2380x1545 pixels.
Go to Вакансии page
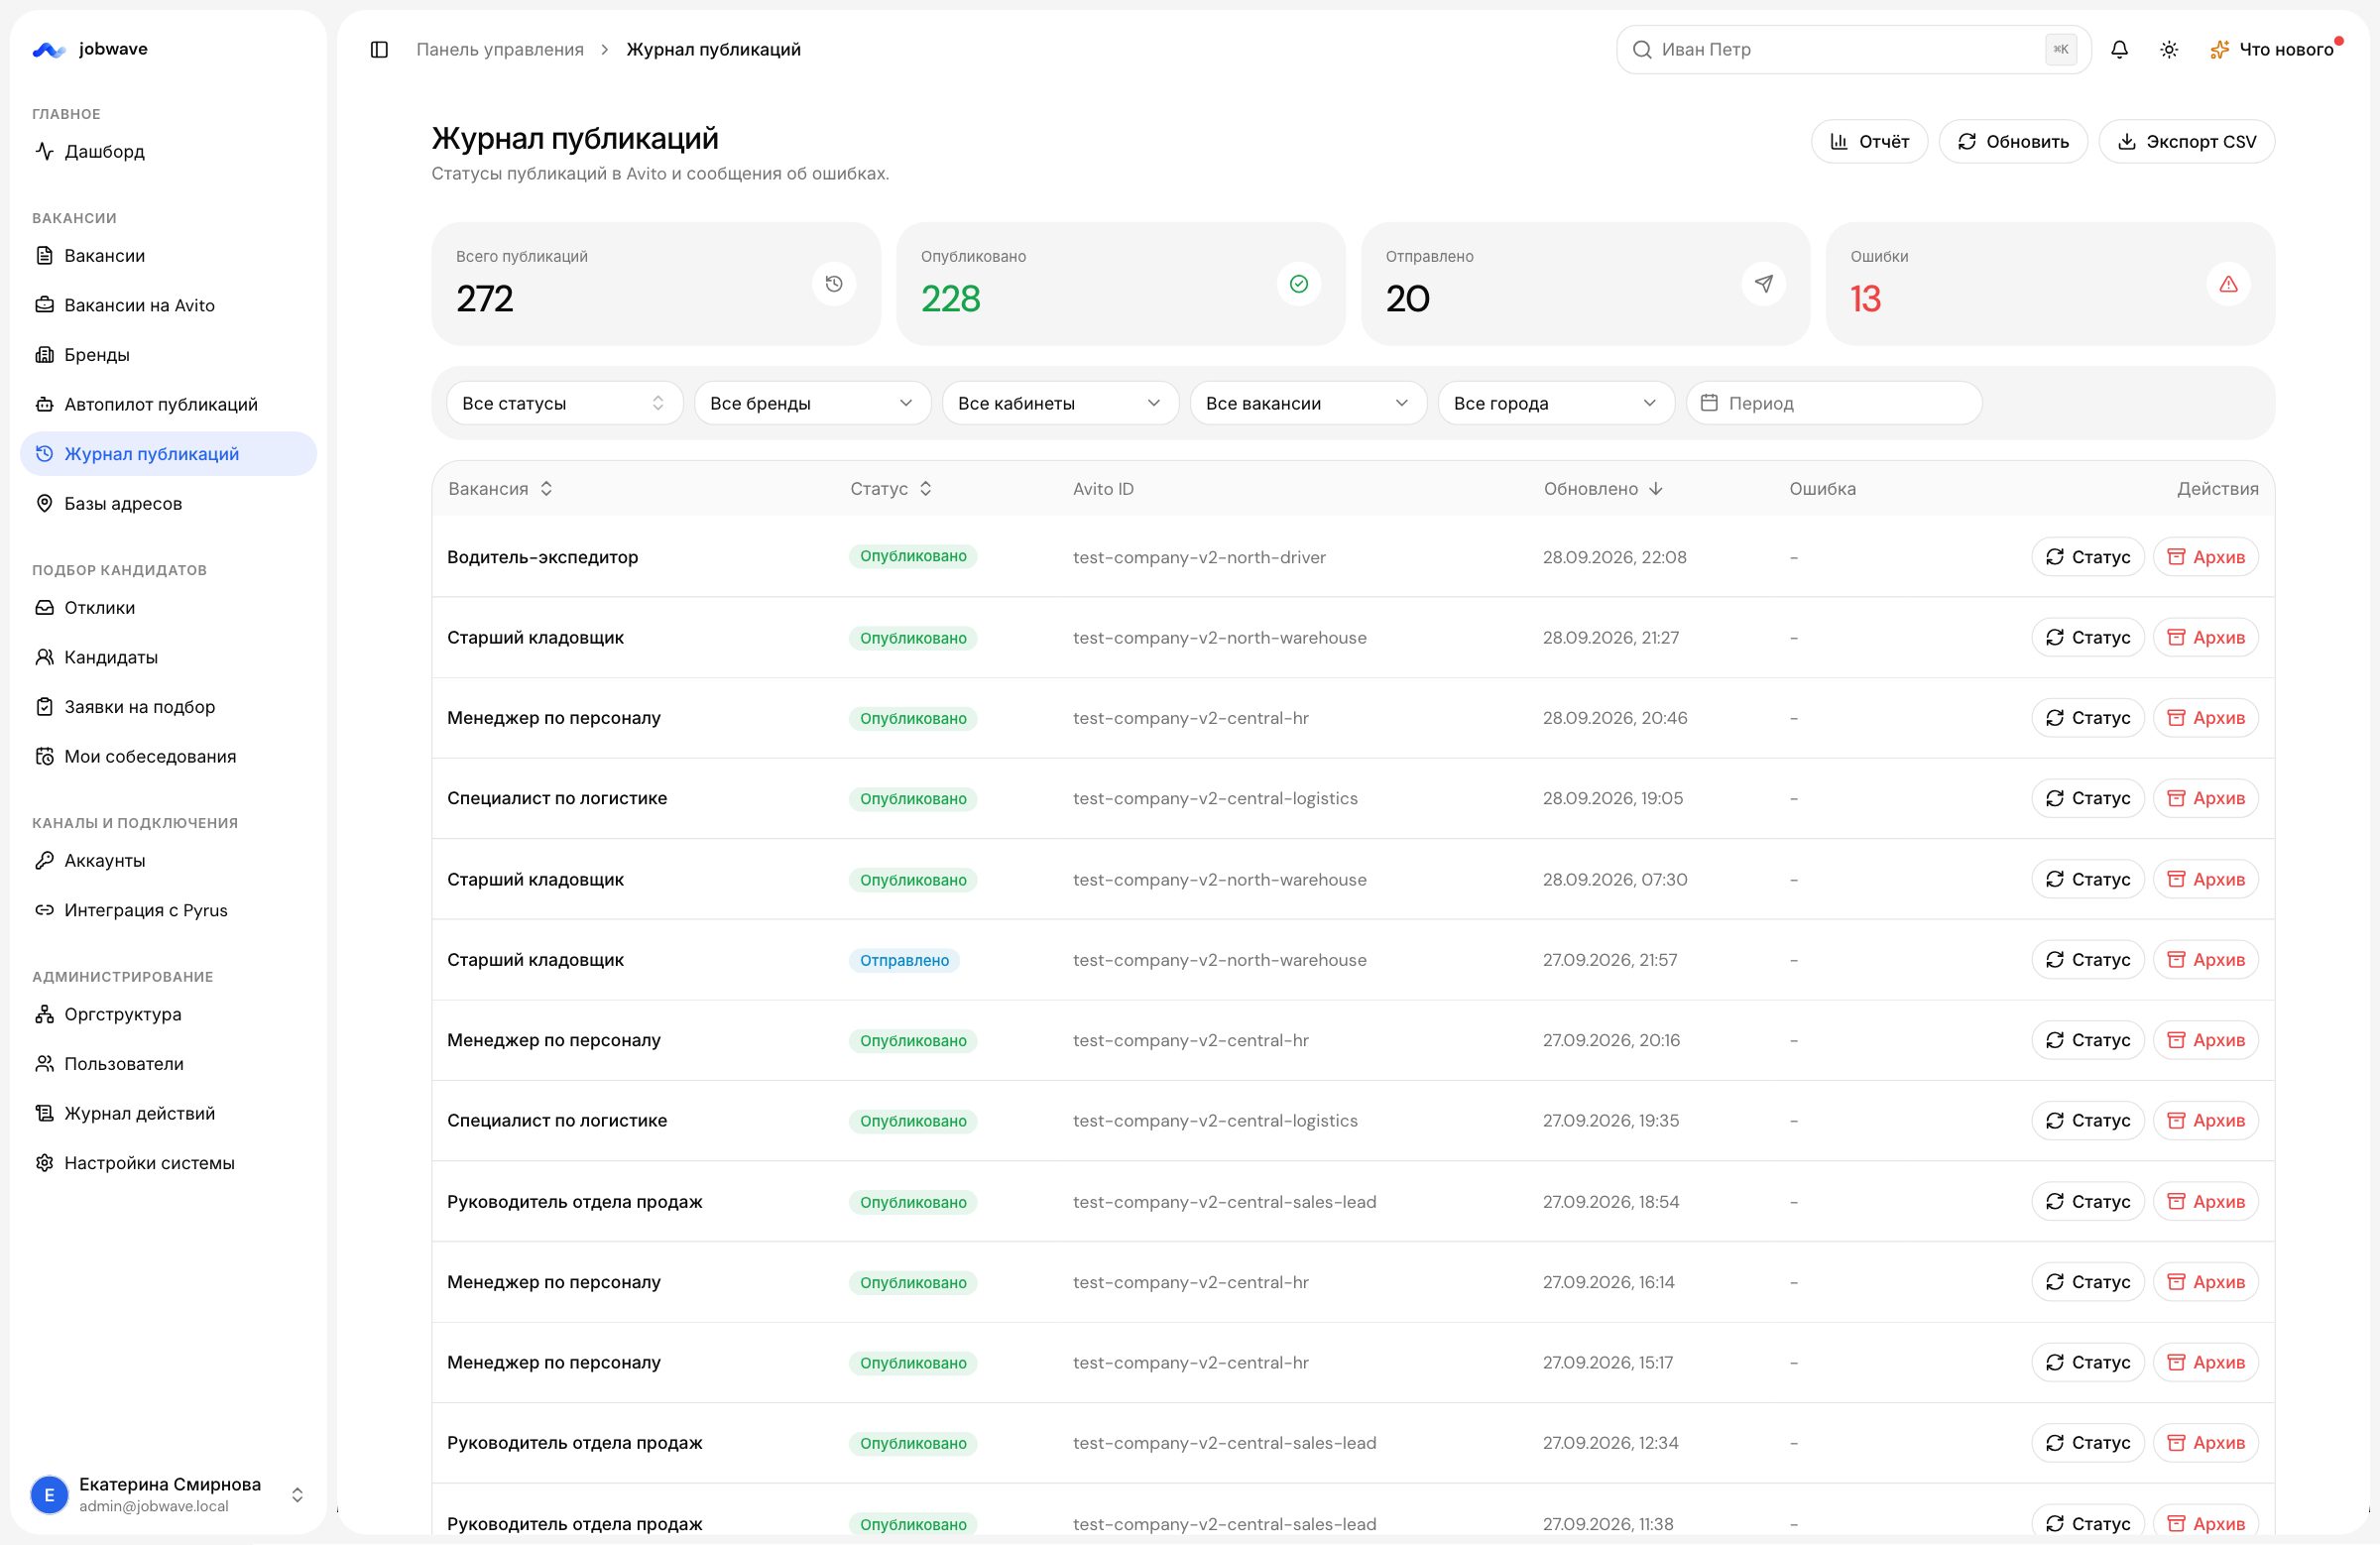(x=168, y=256)
